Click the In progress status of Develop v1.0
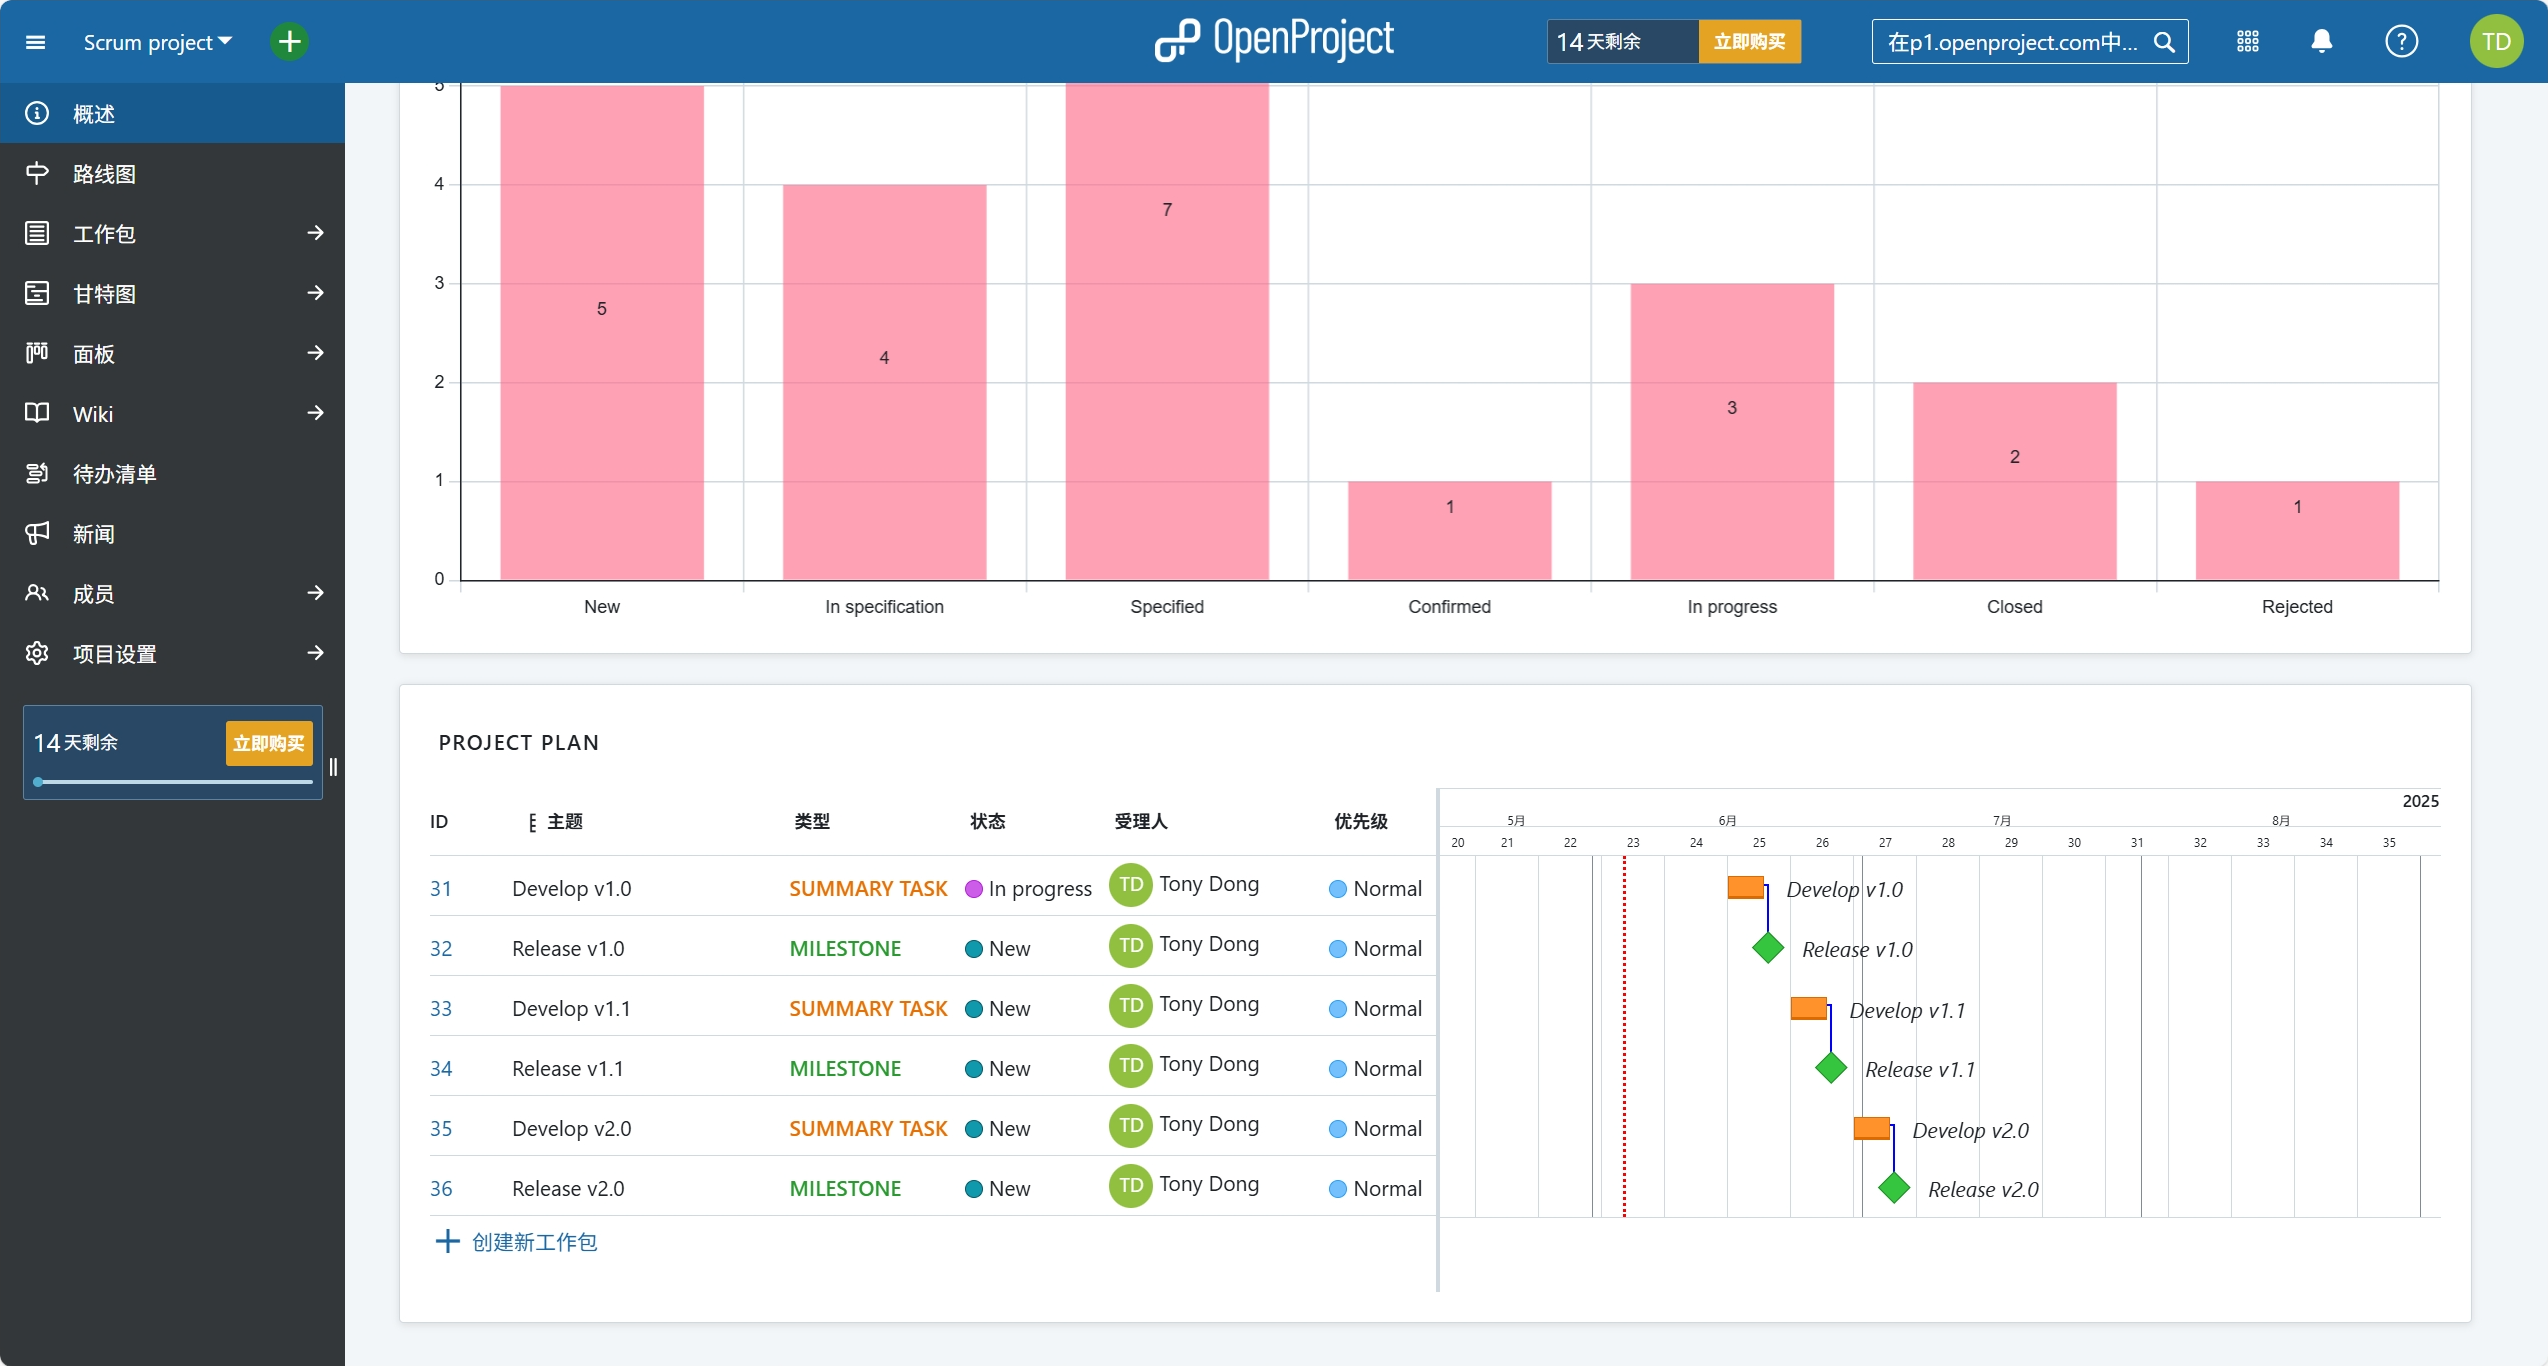 [1029, 888]
